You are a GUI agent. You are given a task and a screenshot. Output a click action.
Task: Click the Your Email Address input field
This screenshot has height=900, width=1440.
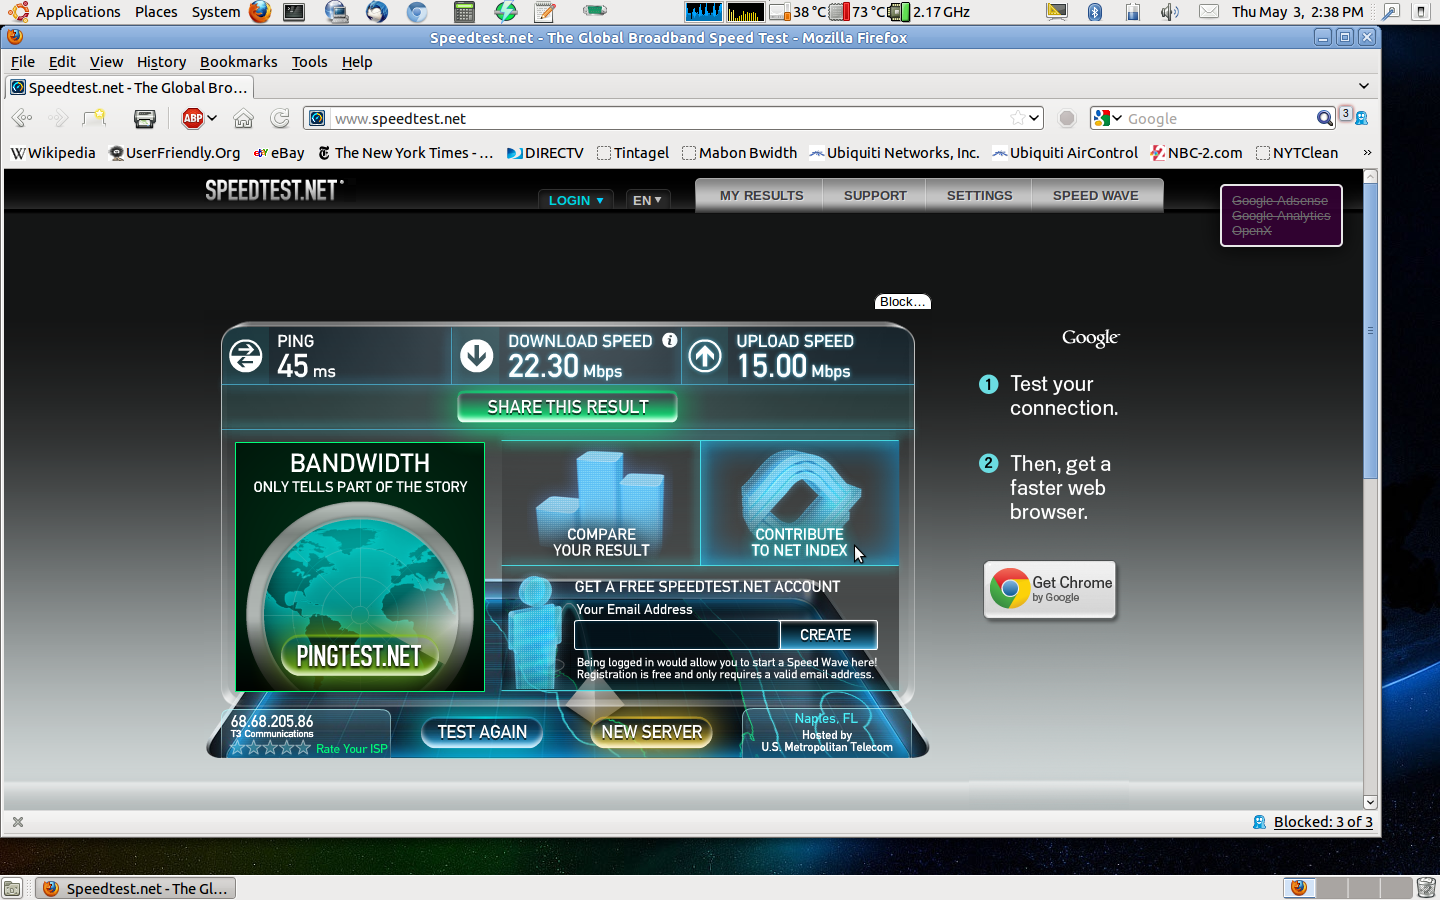pos(677,635)
